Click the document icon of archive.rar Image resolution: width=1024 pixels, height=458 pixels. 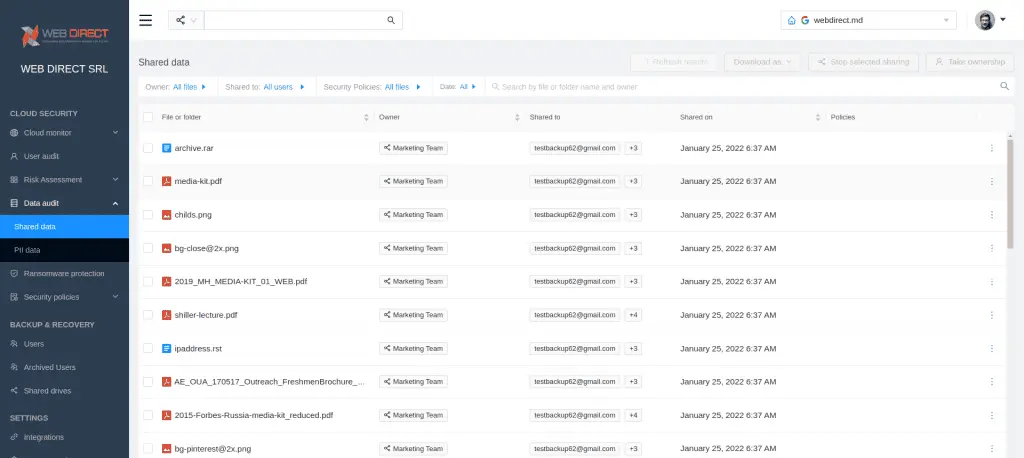click(167, 148)
